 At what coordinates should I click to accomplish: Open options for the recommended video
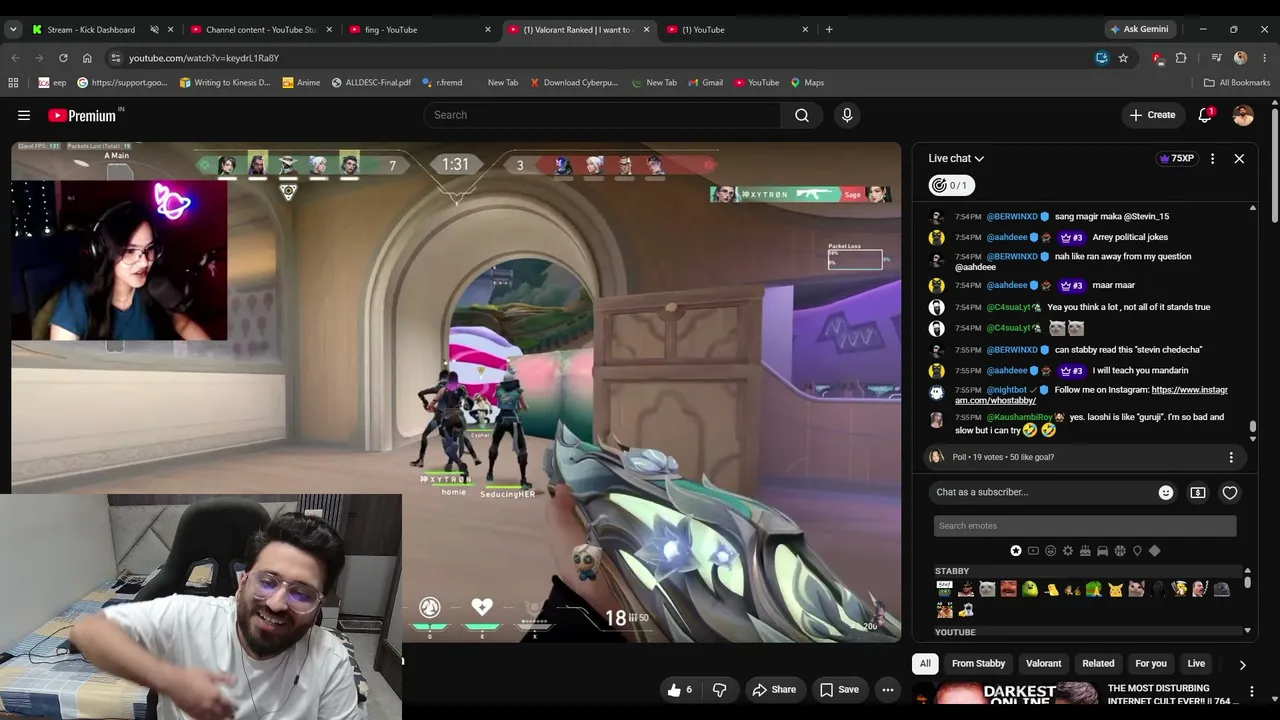click(x=1251, y=692)
